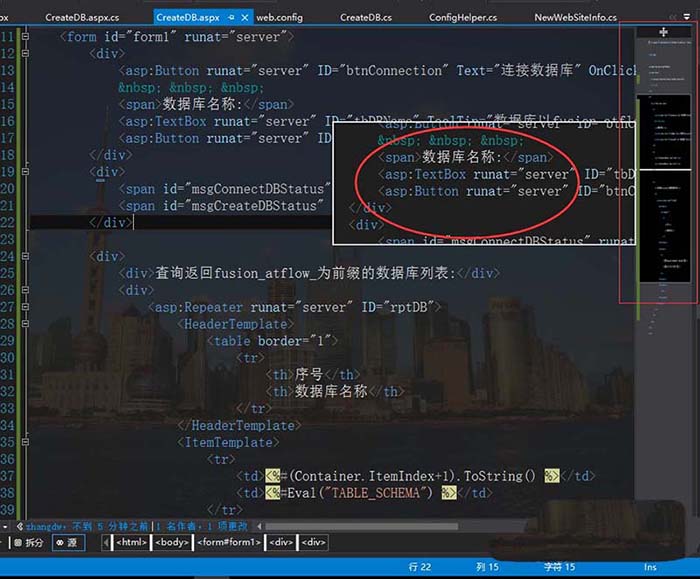Click the nbsp entities on line 14
Viewport: 700px width, 579px height.
(191, 87)
